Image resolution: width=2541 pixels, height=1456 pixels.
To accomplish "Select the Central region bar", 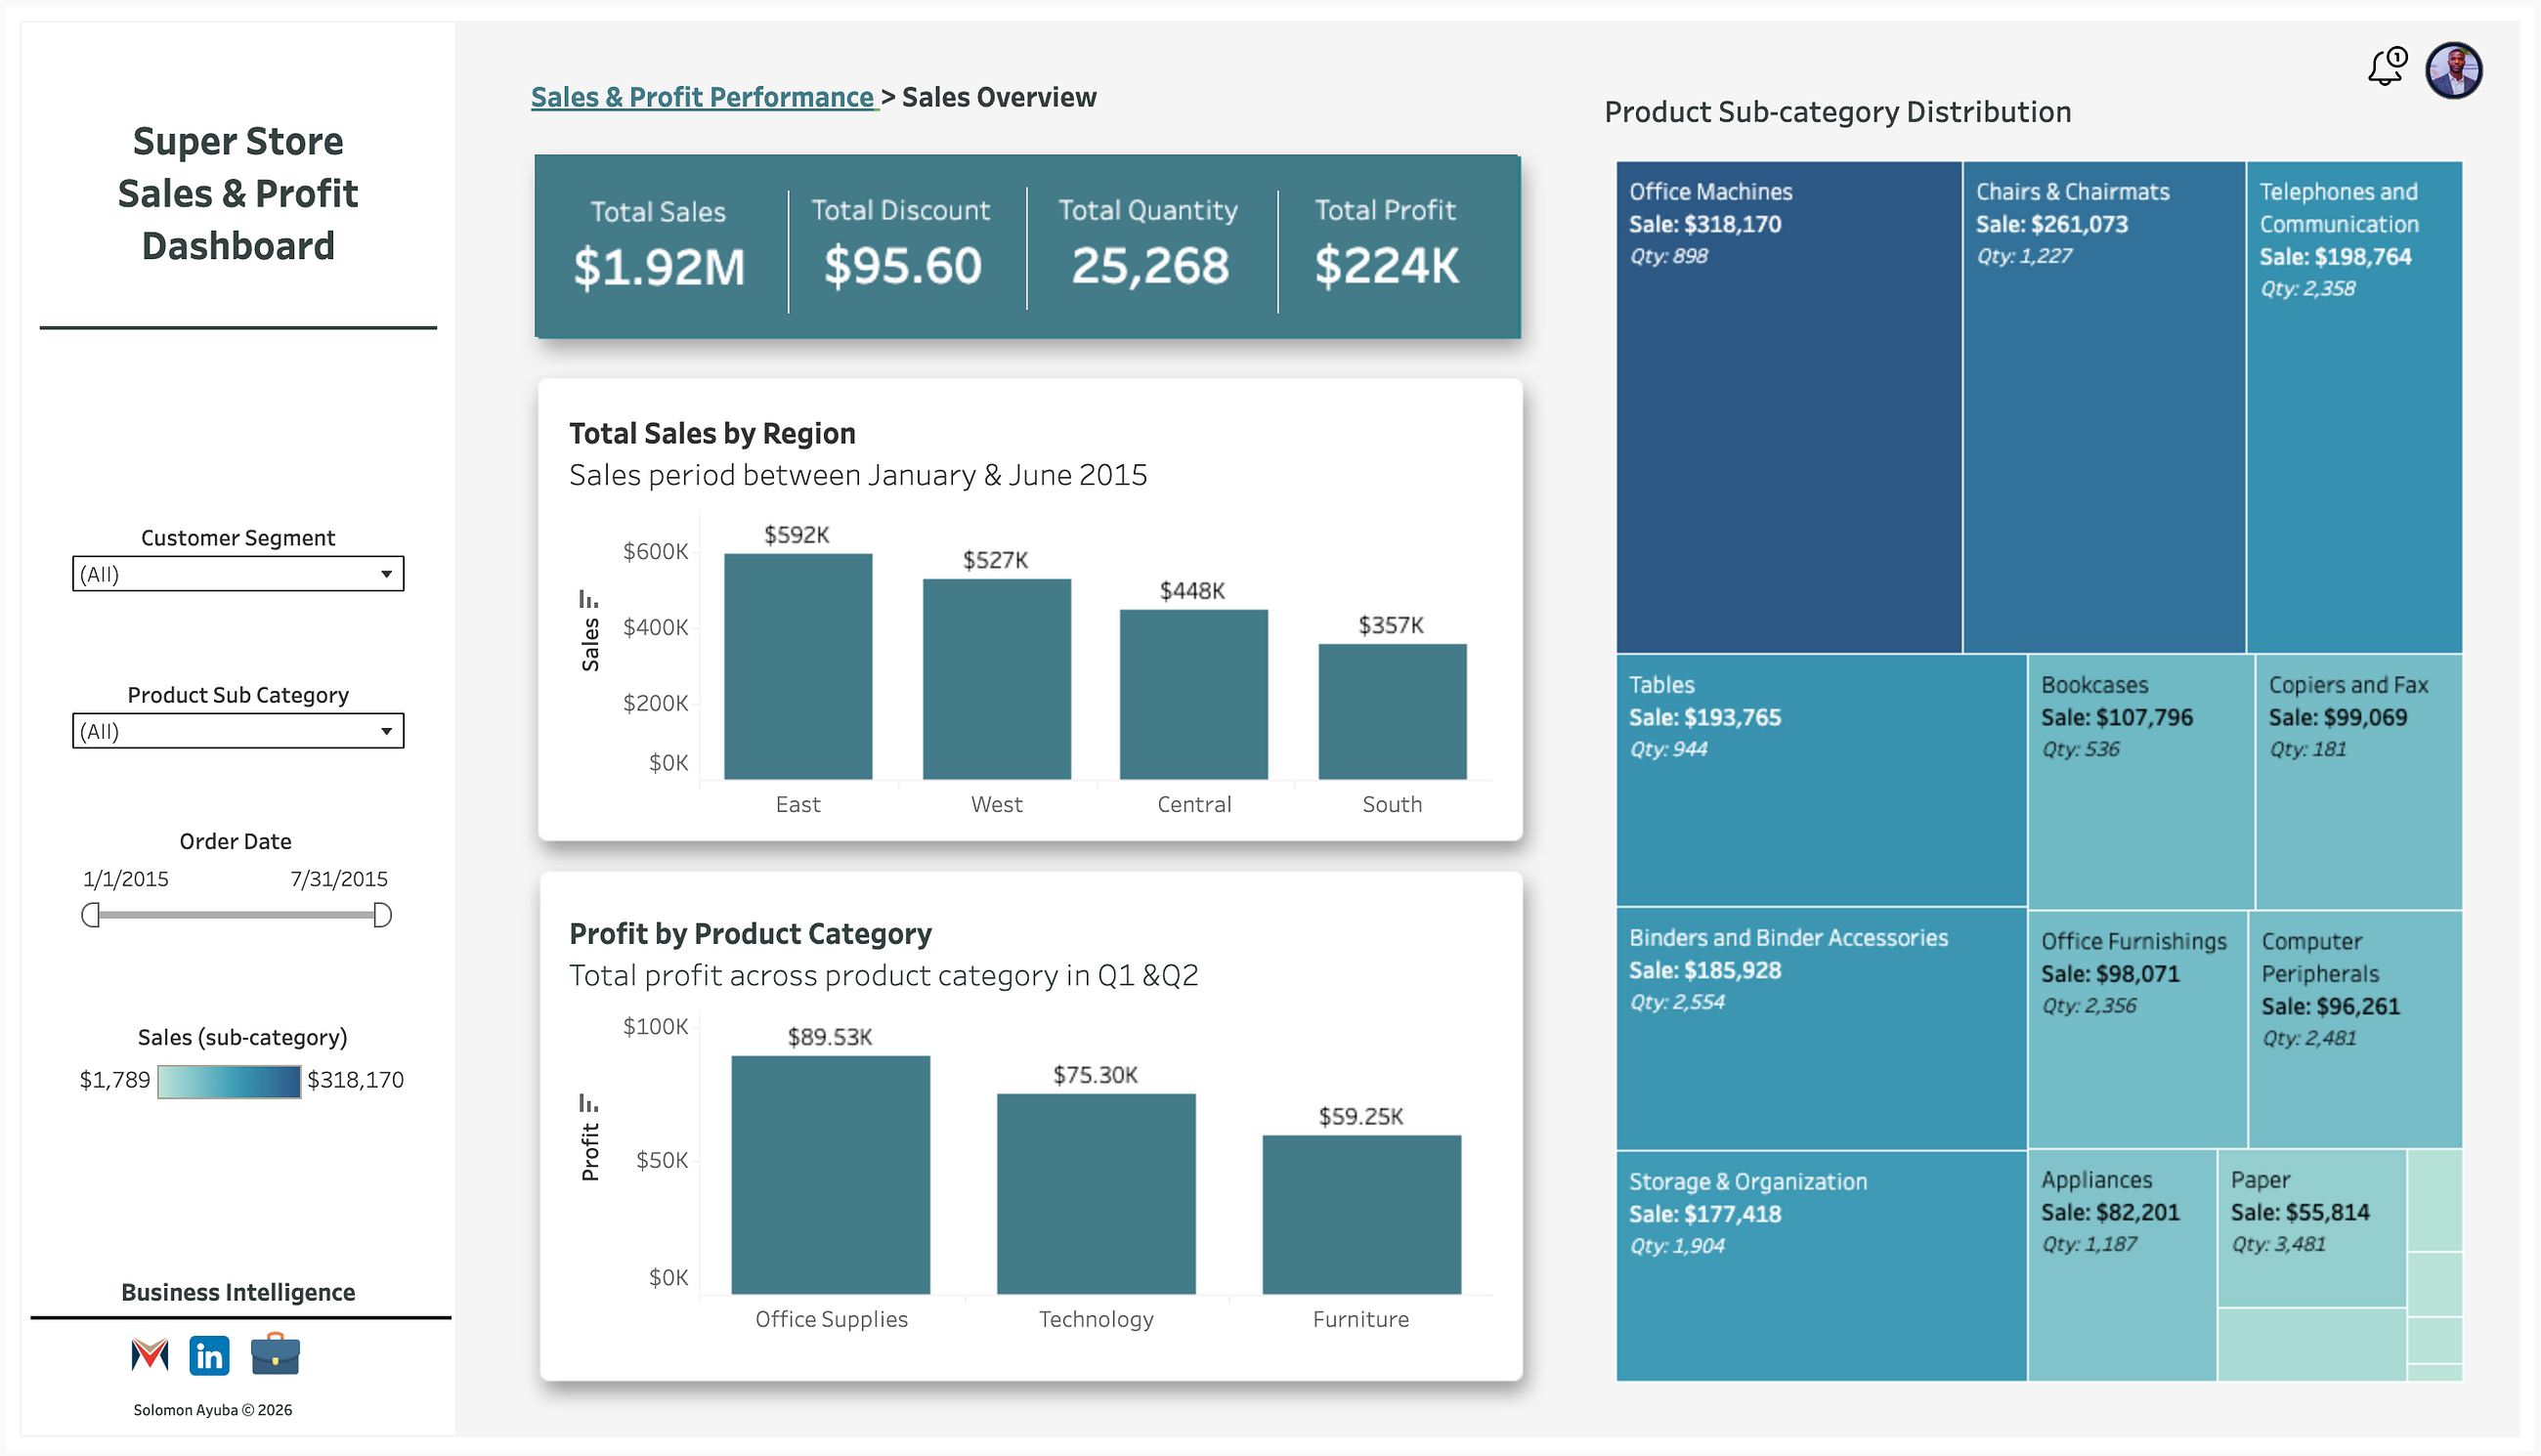I will point(1194,694).
